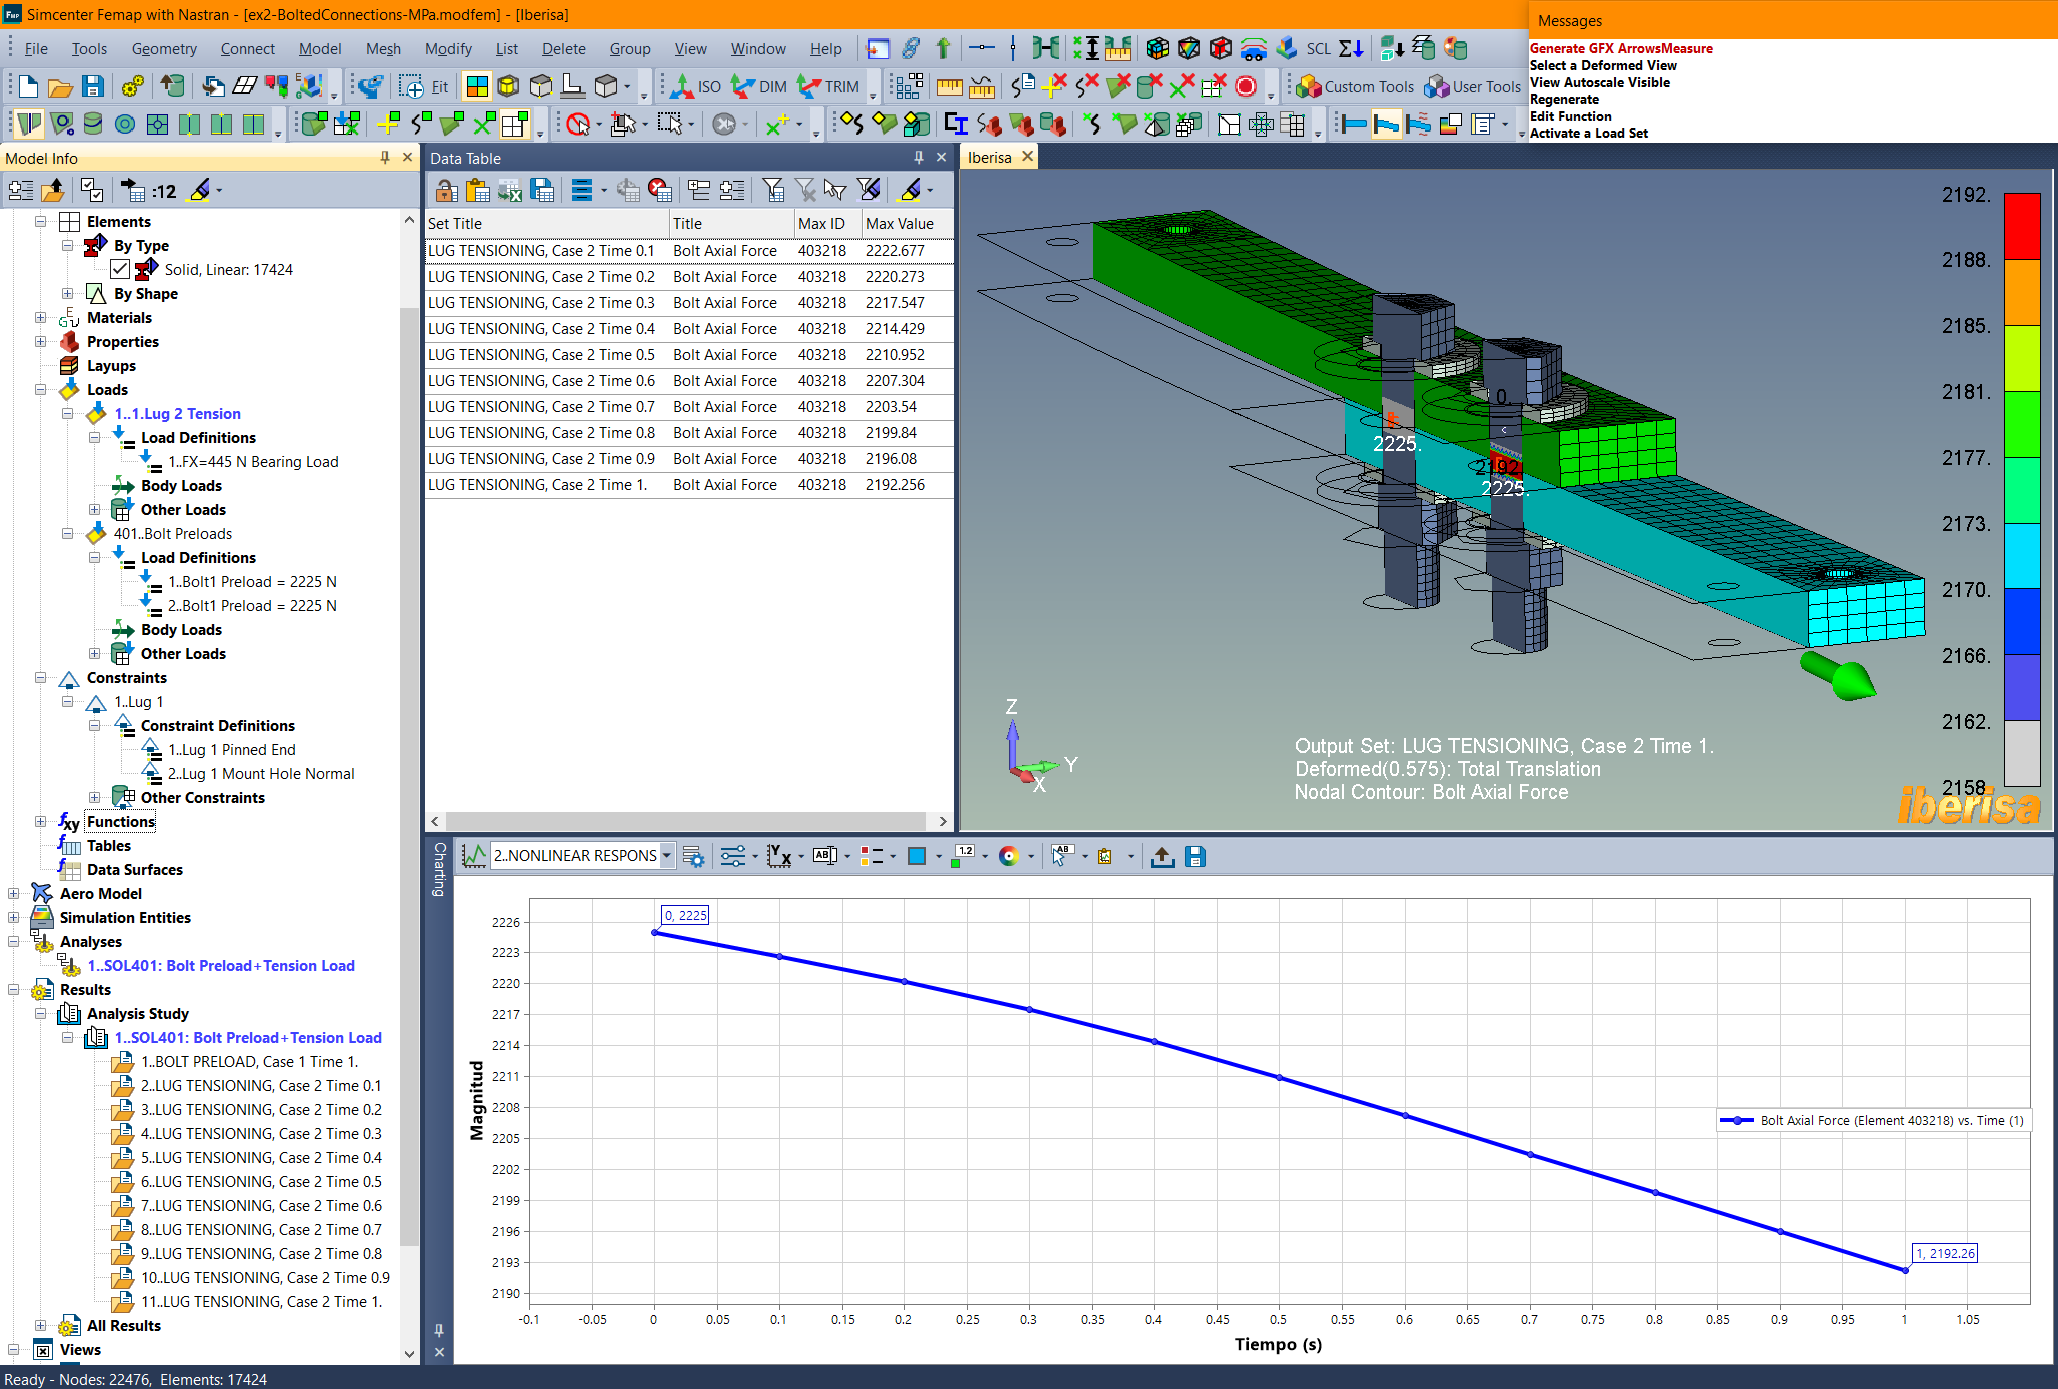The height and width of the screenshot is (1389, 2058).
Task: Open chart data series gear icon
Action: 693,856
